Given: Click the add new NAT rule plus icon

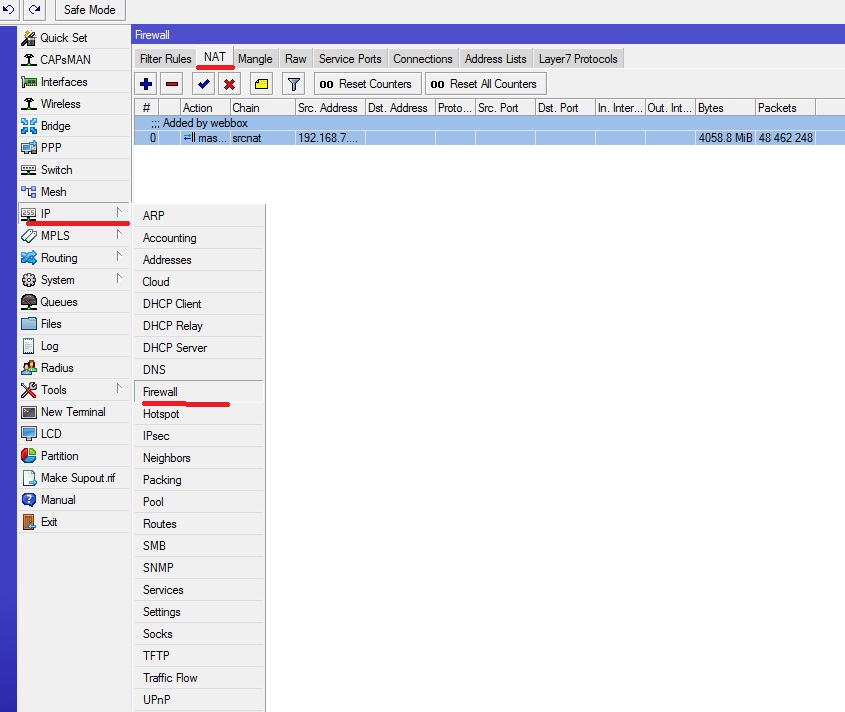Looking at the screenshot, I should click(147, 84).
